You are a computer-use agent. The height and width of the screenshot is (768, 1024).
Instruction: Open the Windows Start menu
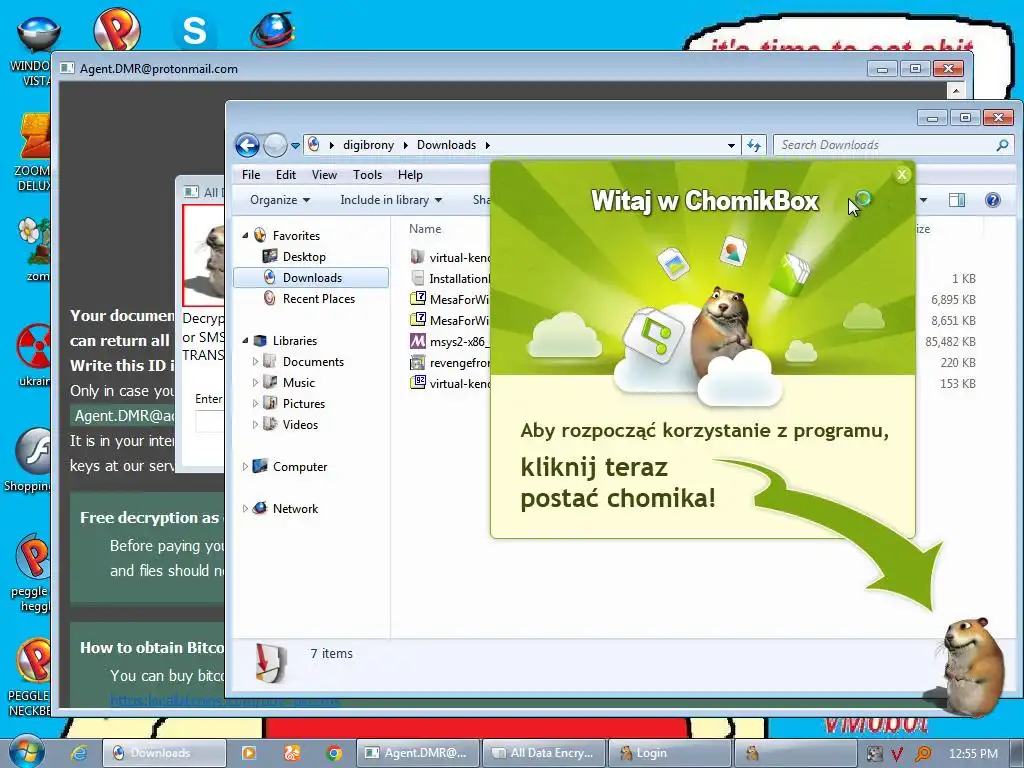pos(27,752)
